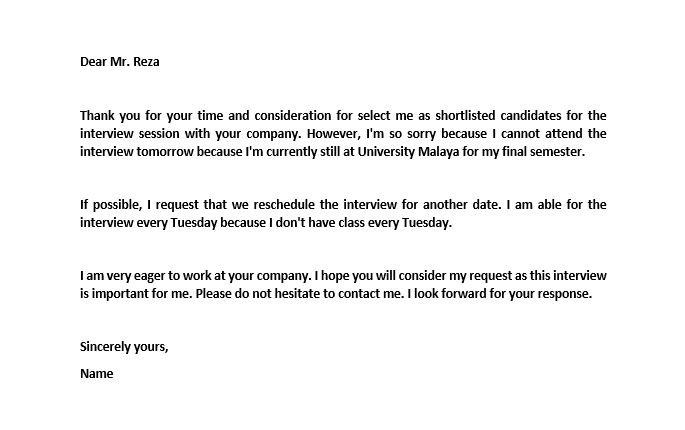685x430 pixels.
Task: Click the 'Name' signature placeholder
Action: [97, 374]
